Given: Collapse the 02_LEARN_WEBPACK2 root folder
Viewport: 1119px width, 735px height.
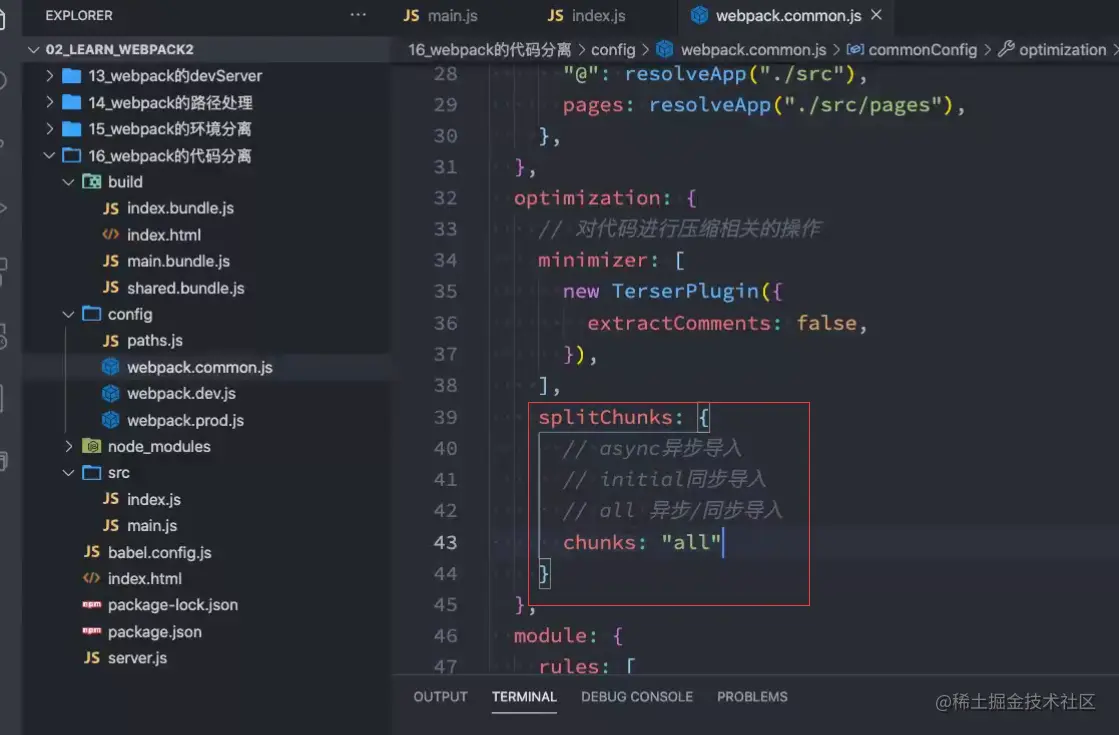Looking at the screenshot, I should tap(33, 49).
